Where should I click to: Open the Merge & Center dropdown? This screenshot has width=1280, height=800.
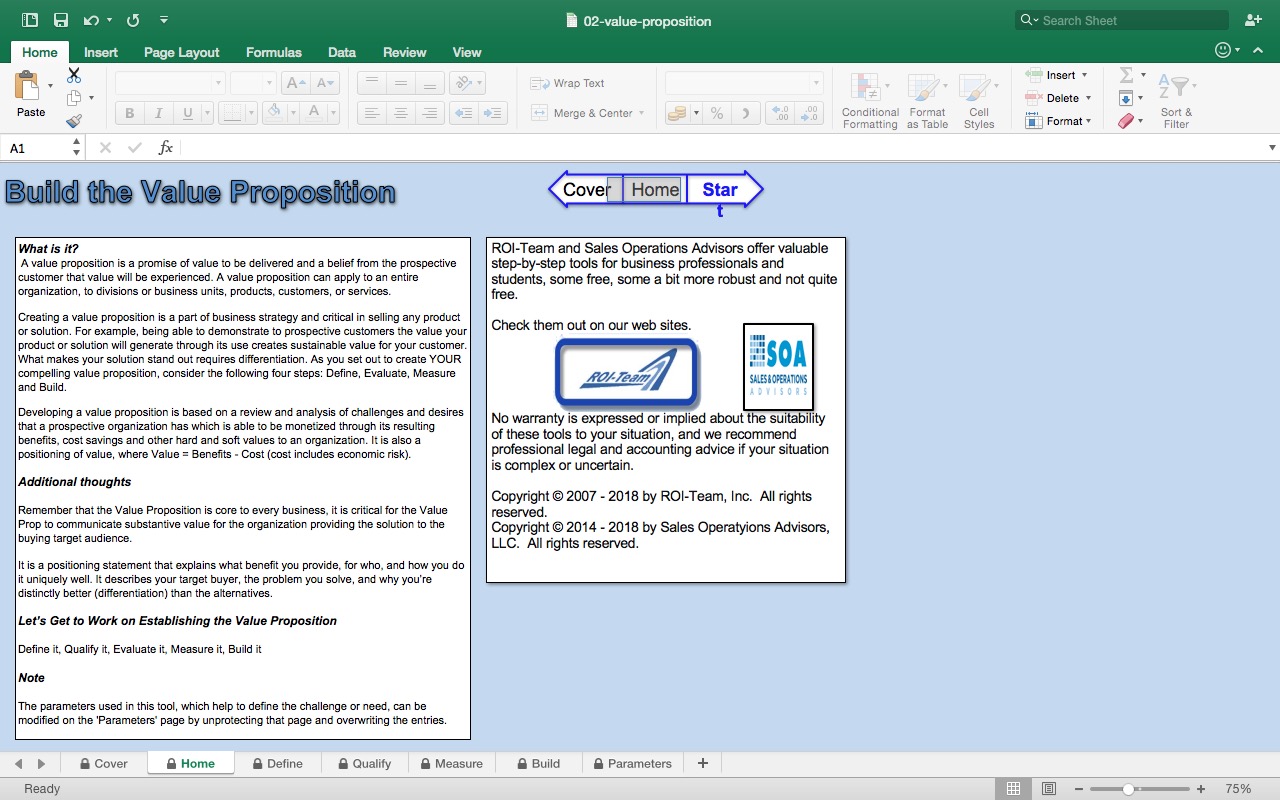[643, 113]
